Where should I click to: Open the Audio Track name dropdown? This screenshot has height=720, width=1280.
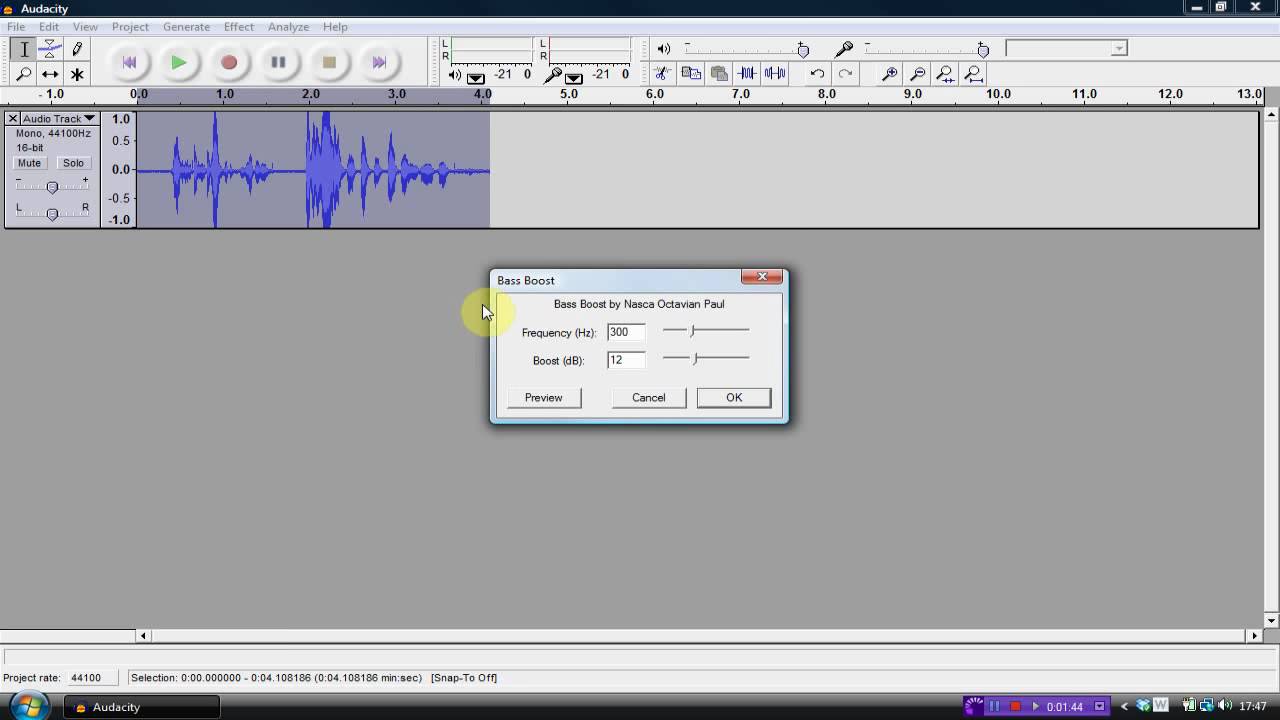click(x=58, y=119)
